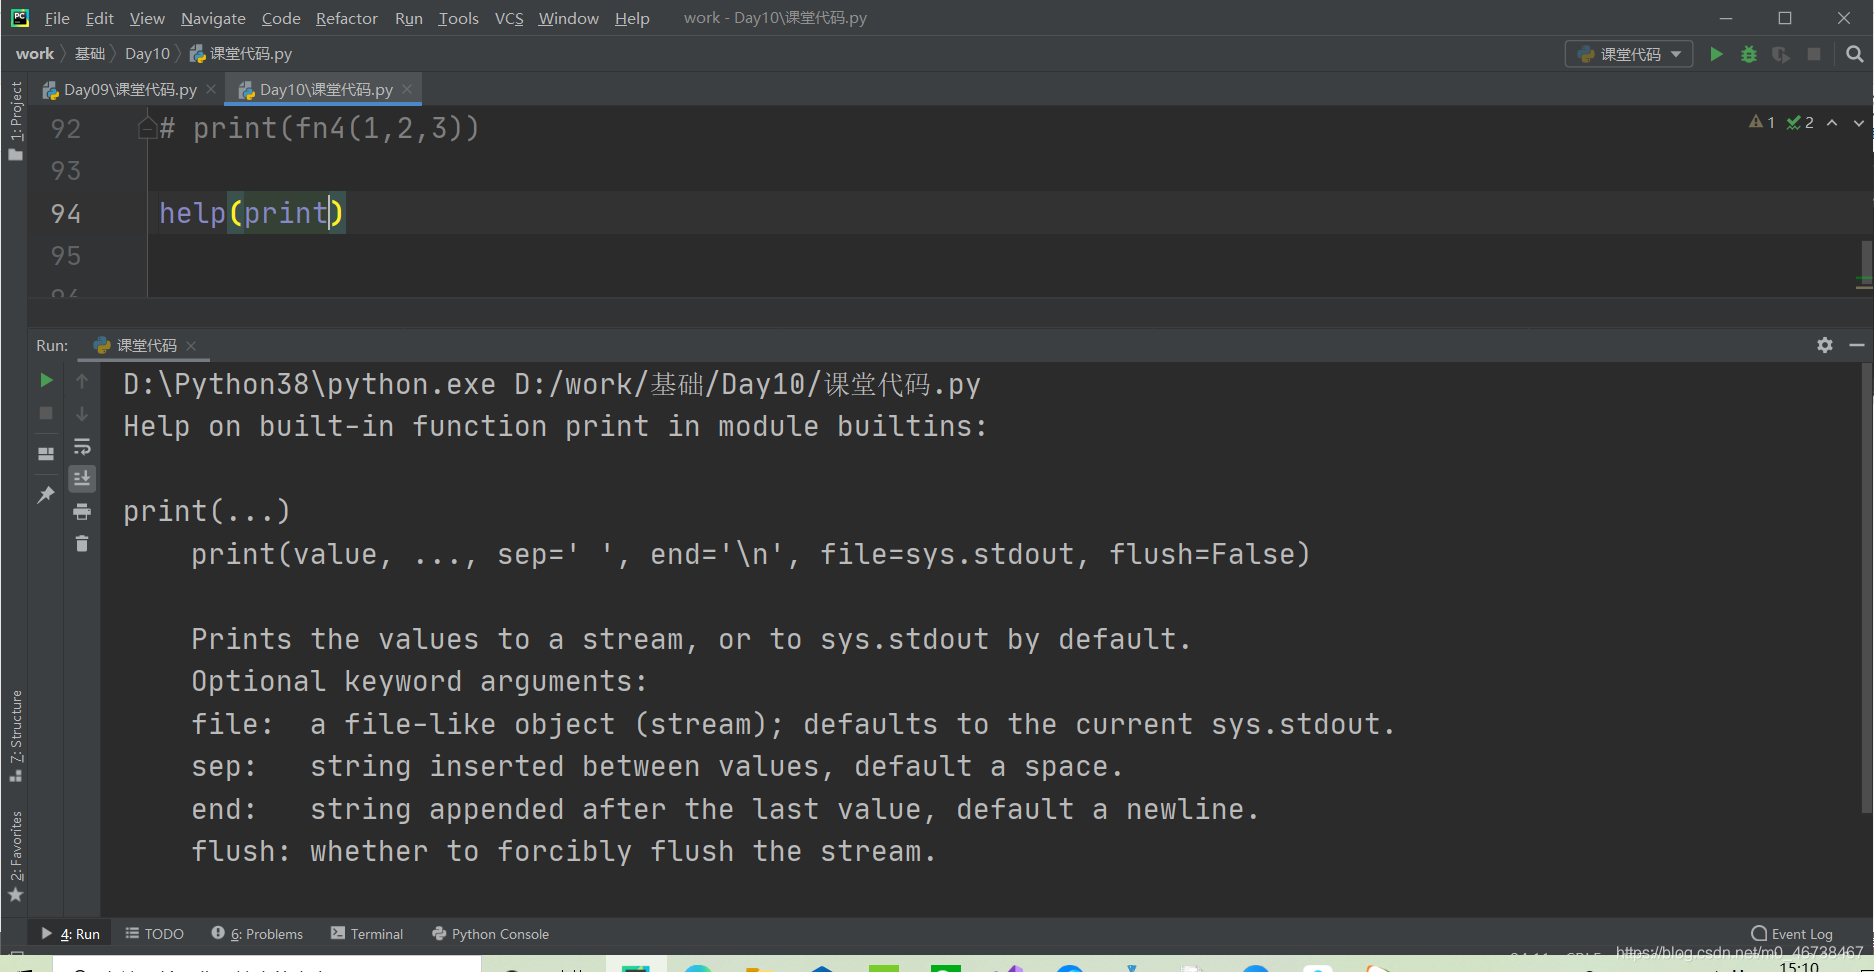Open the Terminal tool window
This screenshot has width=1874, height=972.
(367, 934)
